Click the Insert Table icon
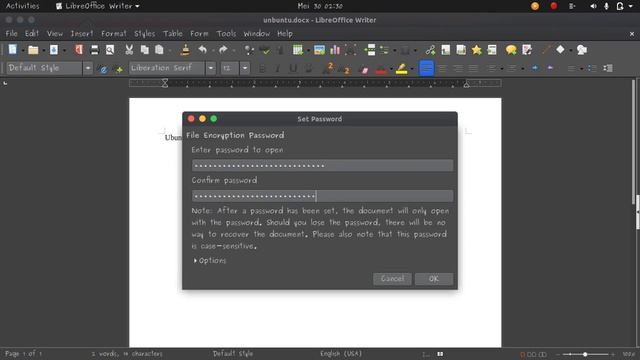 (298, 50)
